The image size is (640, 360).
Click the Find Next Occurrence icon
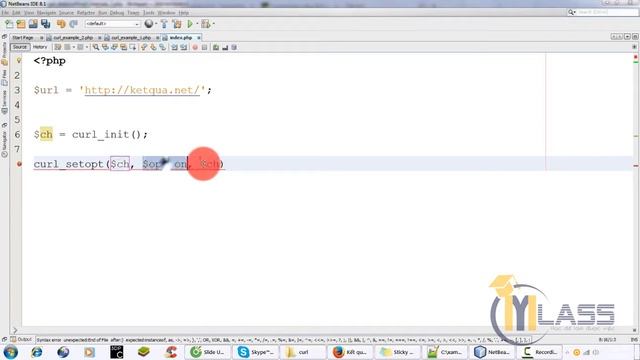pyautogui.click(x=114, y=47)
